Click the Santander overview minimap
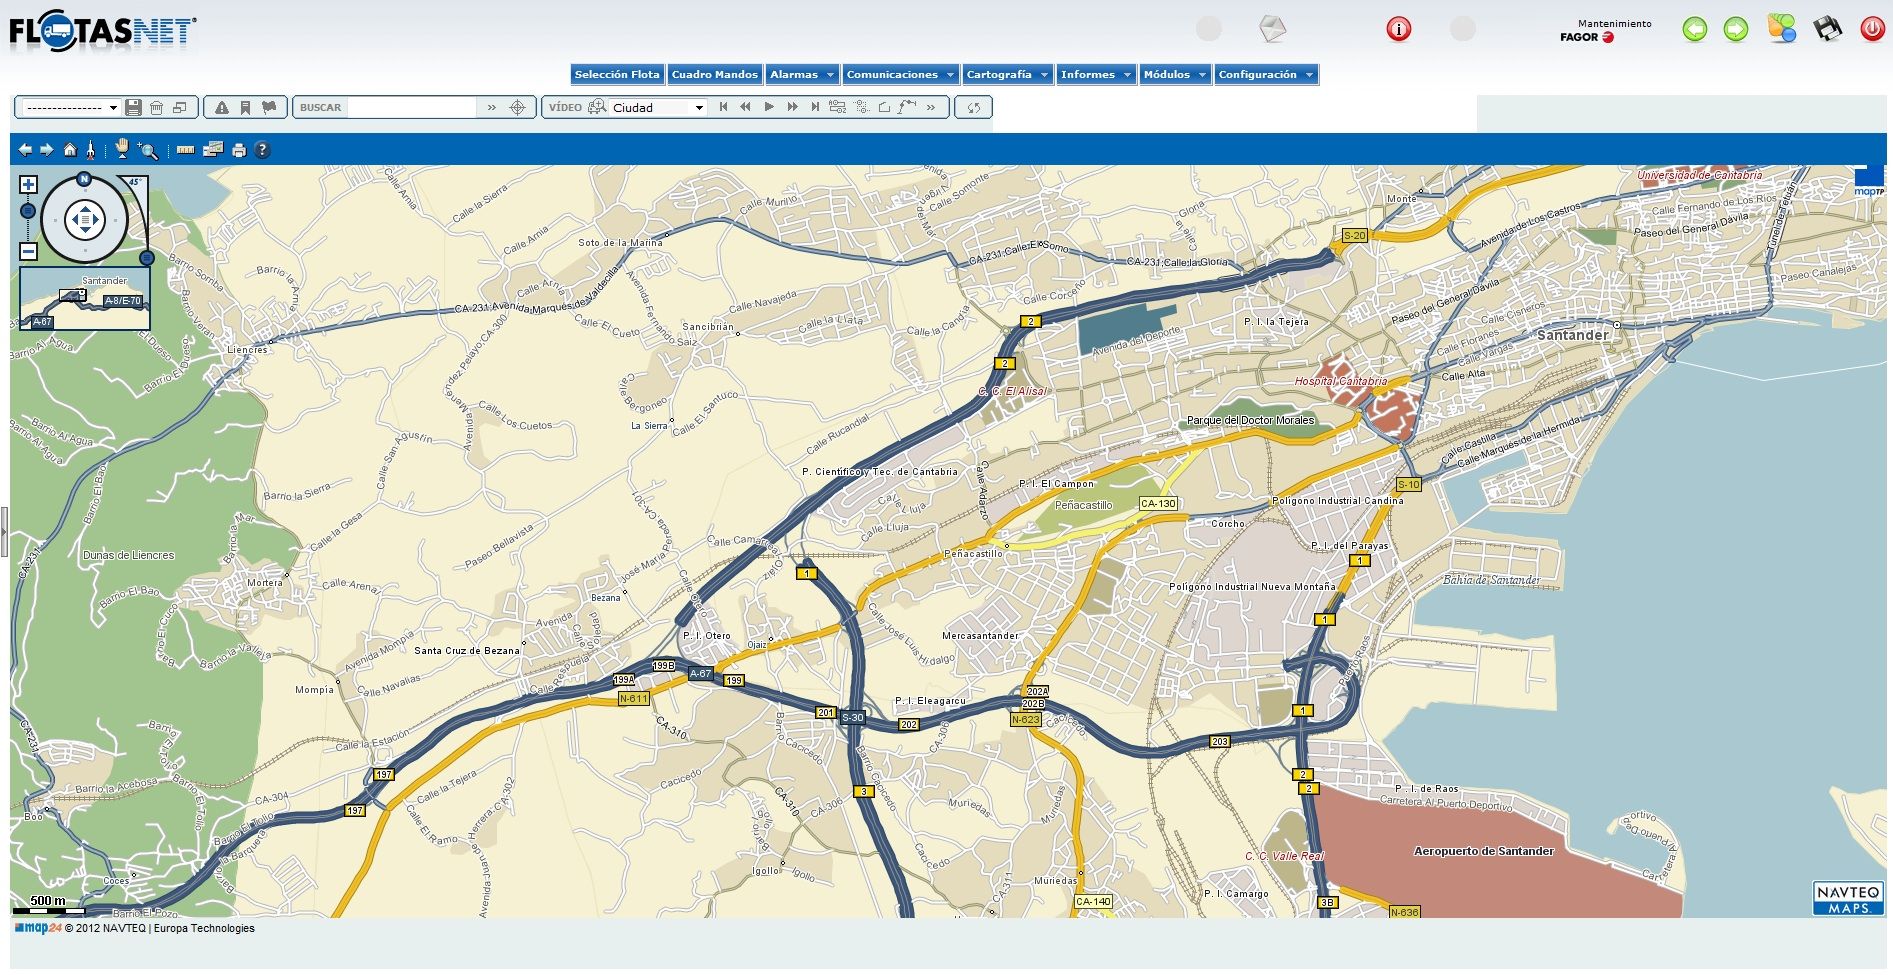Image resolution: width=1893 pixels, height=975 pixels. pyautogui.click(x=85, y=299)
